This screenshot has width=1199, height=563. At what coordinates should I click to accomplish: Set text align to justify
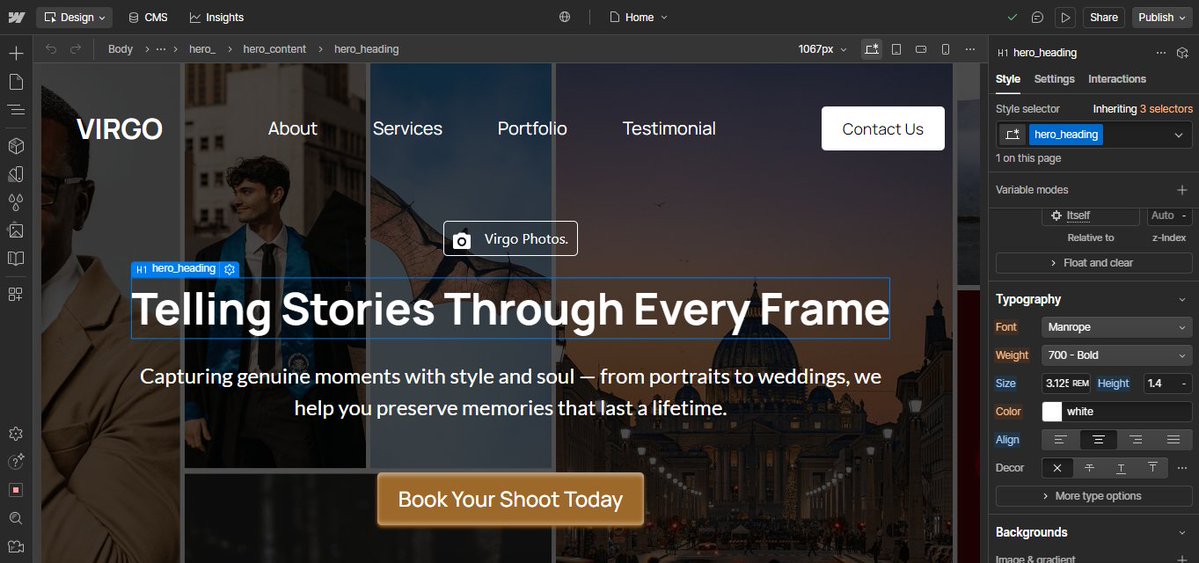tap(1173, 440)
